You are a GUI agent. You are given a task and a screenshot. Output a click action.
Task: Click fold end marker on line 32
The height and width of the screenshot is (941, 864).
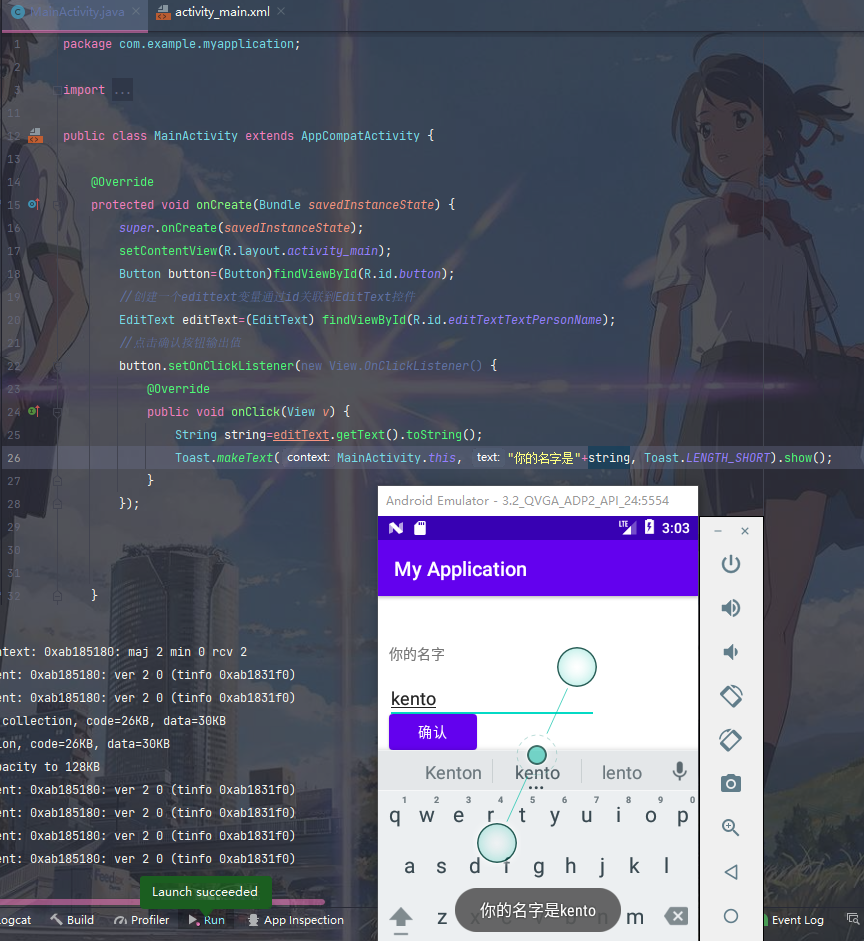[57, 596]
